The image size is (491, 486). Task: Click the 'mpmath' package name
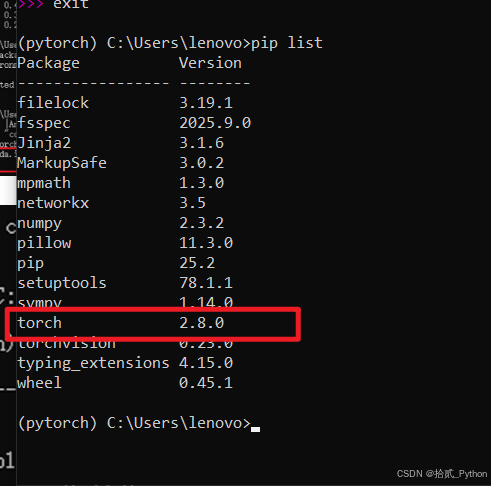[44, 183]
